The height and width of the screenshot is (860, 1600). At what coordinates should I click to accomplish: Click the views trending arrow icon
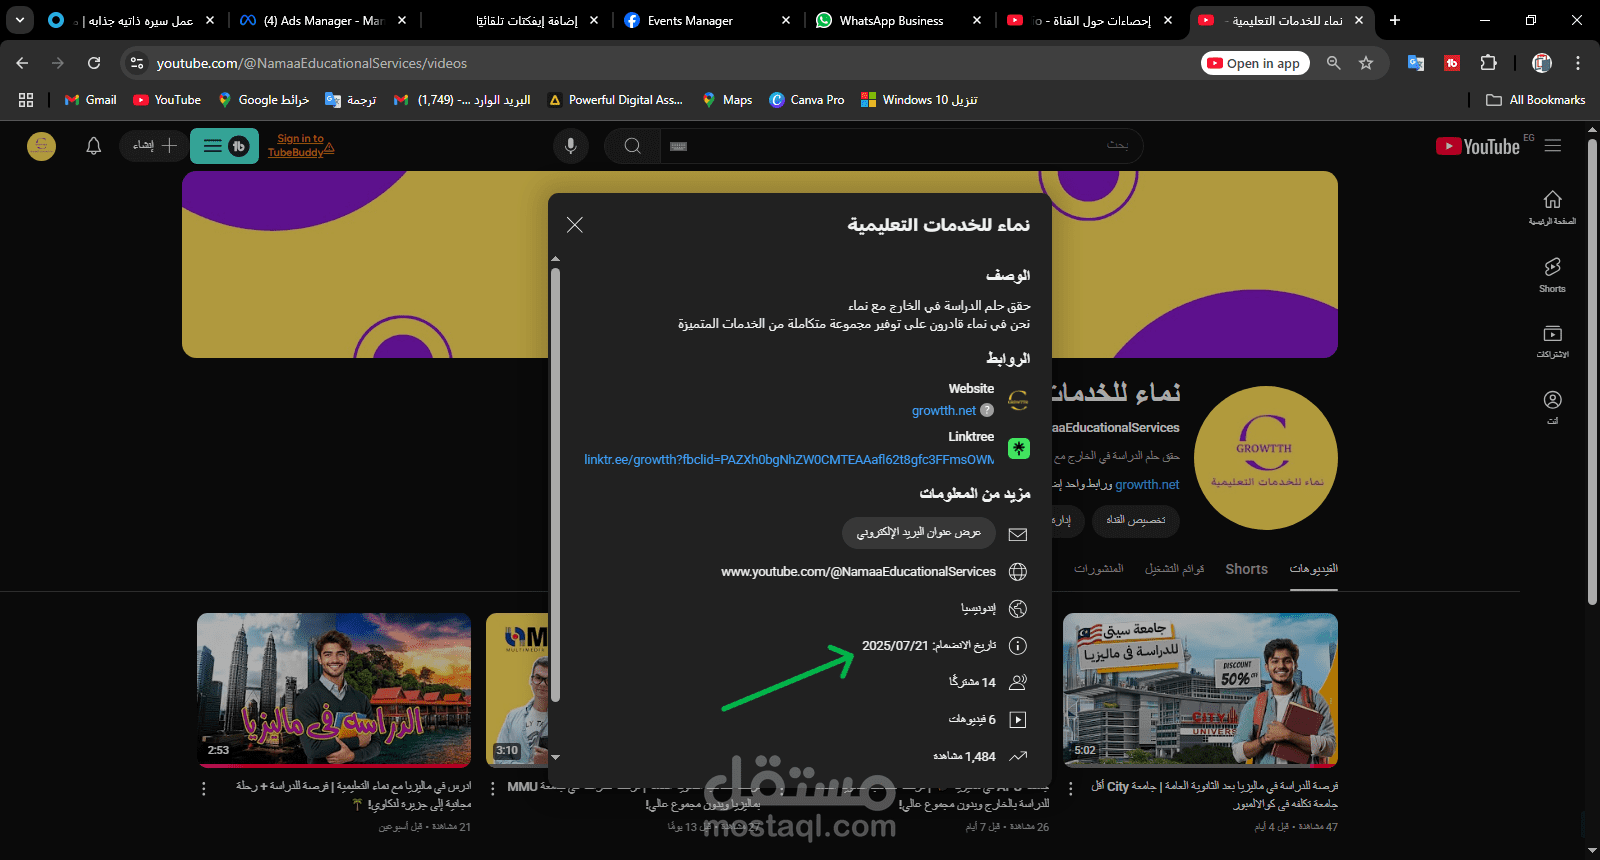1018,757
